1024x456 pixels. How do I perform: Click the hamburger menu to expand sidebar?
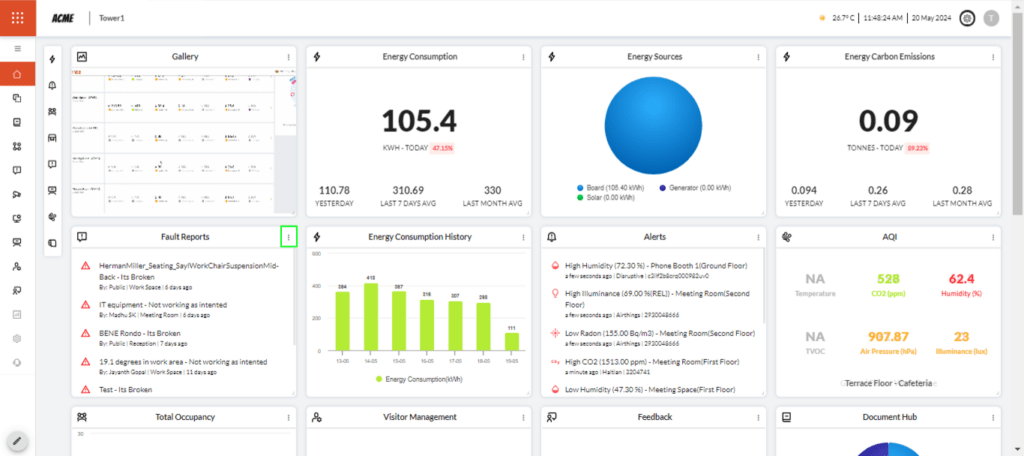17,48
